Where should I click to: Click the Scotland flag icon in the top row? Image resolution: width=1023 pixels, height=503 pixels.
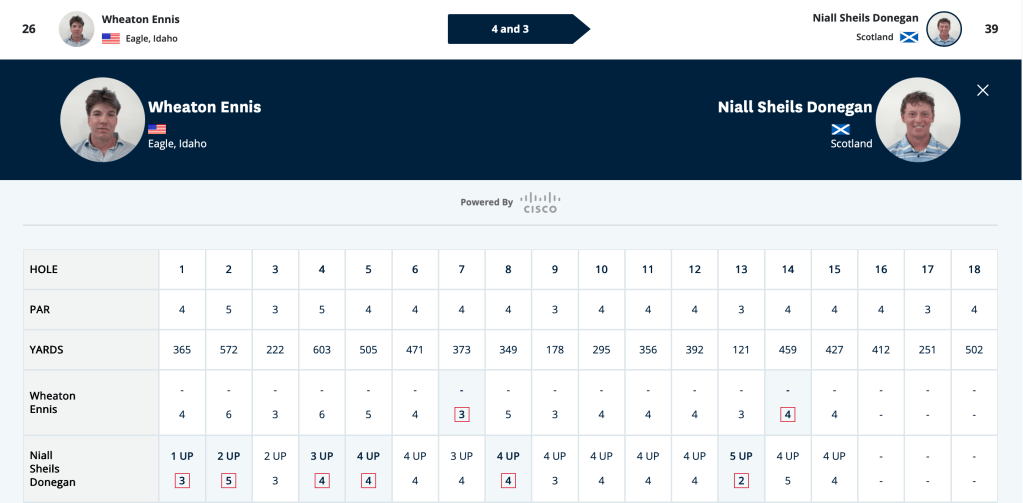click(x=909, y=37)
